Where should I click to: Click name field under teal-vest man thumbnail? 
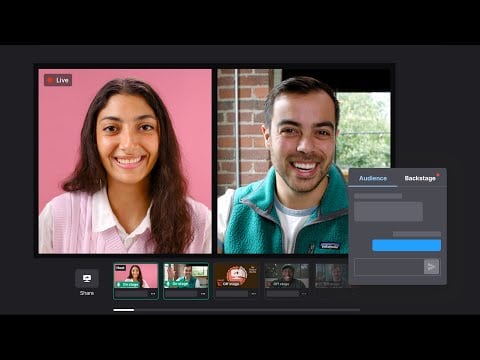click(x=181, y=294)
